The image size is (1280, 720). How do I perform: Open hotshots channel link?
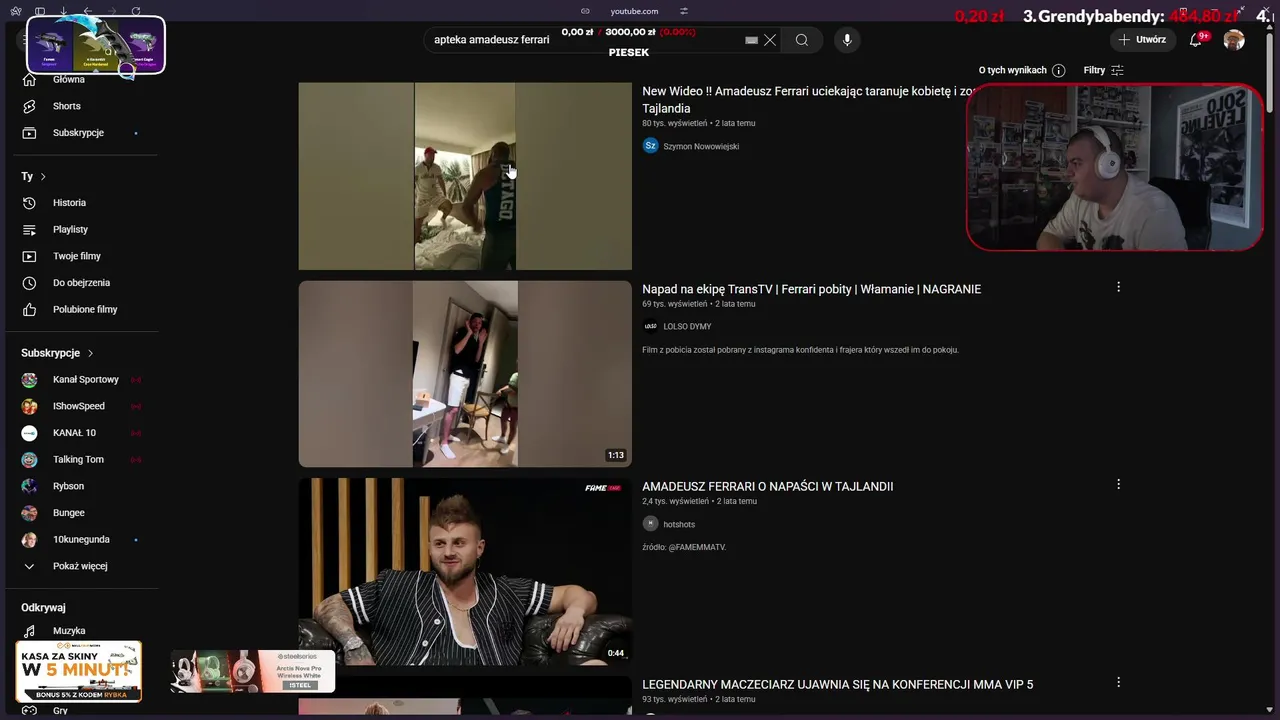(679, 524)
